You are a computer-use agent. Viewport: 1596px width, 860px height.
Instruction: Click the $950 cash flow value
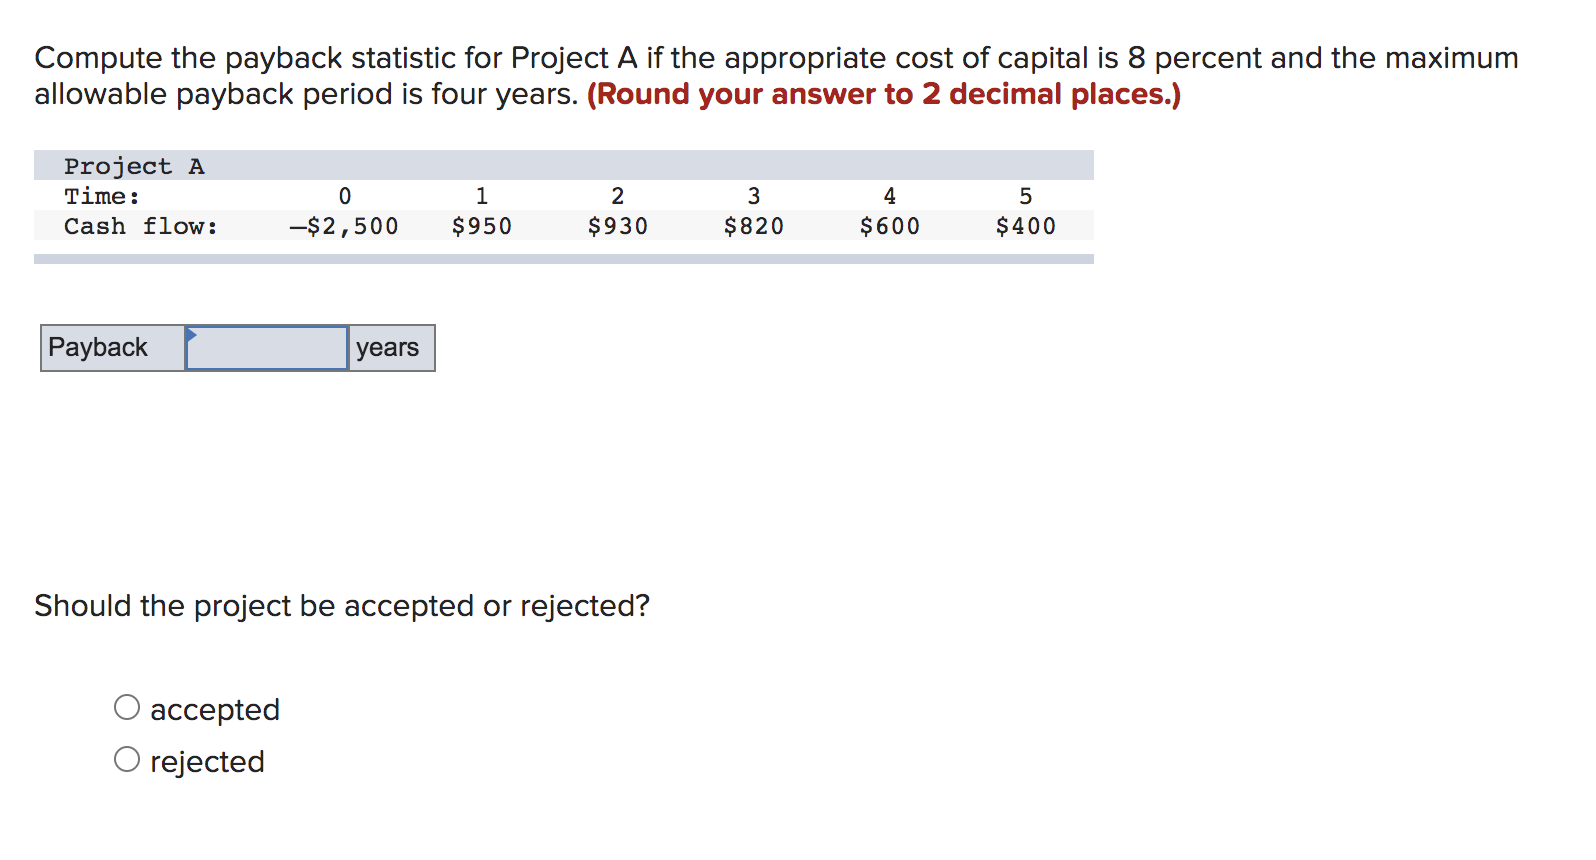coord(482,226)
